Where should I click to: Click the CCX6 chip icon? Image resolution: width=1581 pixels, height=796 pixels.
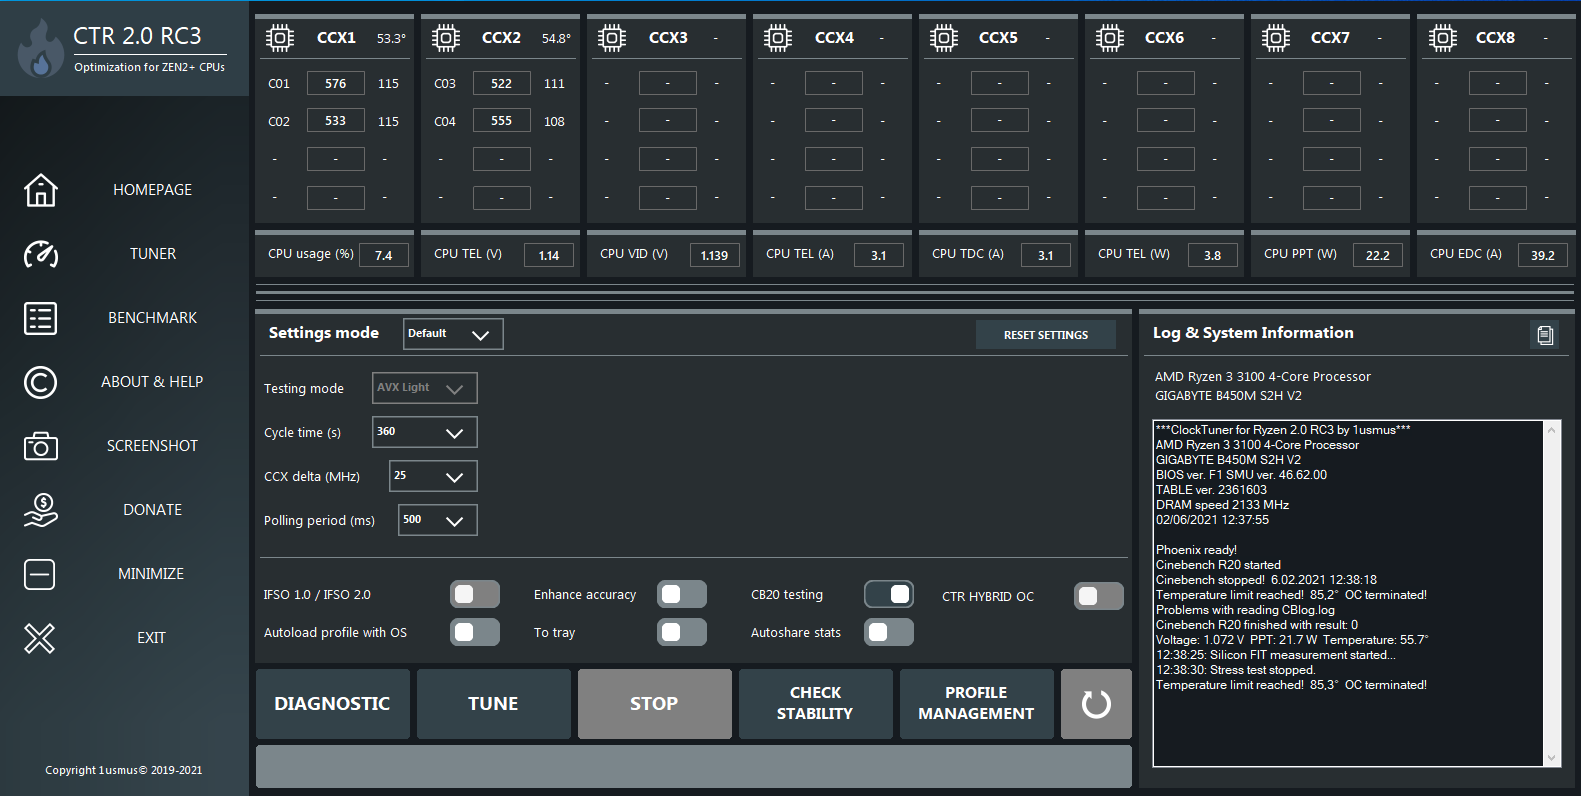[x=1110, y=38]
